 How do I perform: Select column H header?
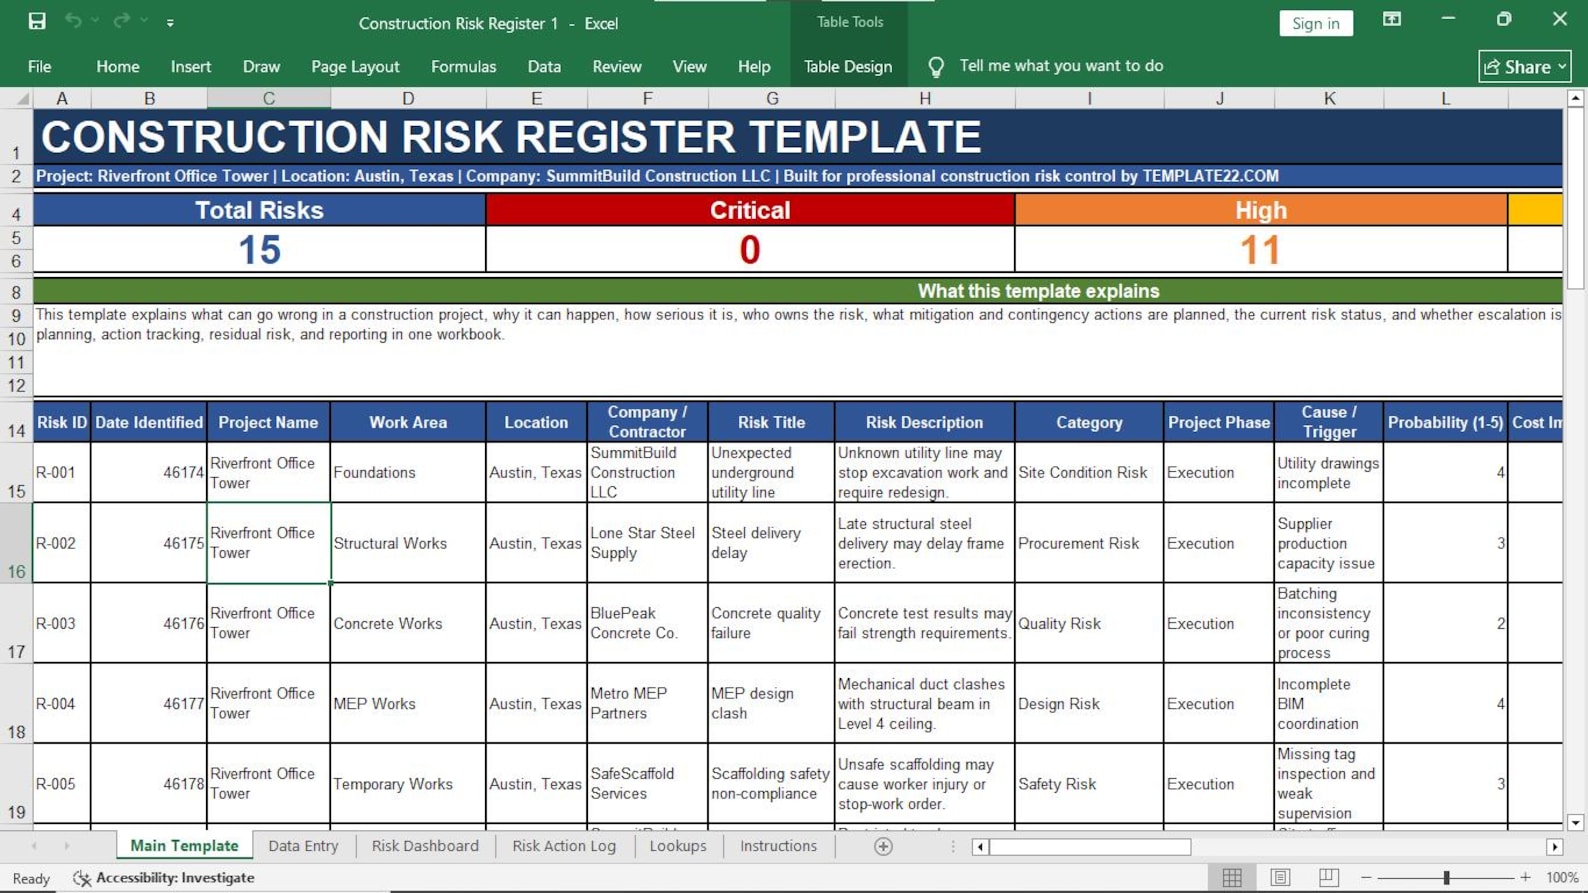pos(925,98)
